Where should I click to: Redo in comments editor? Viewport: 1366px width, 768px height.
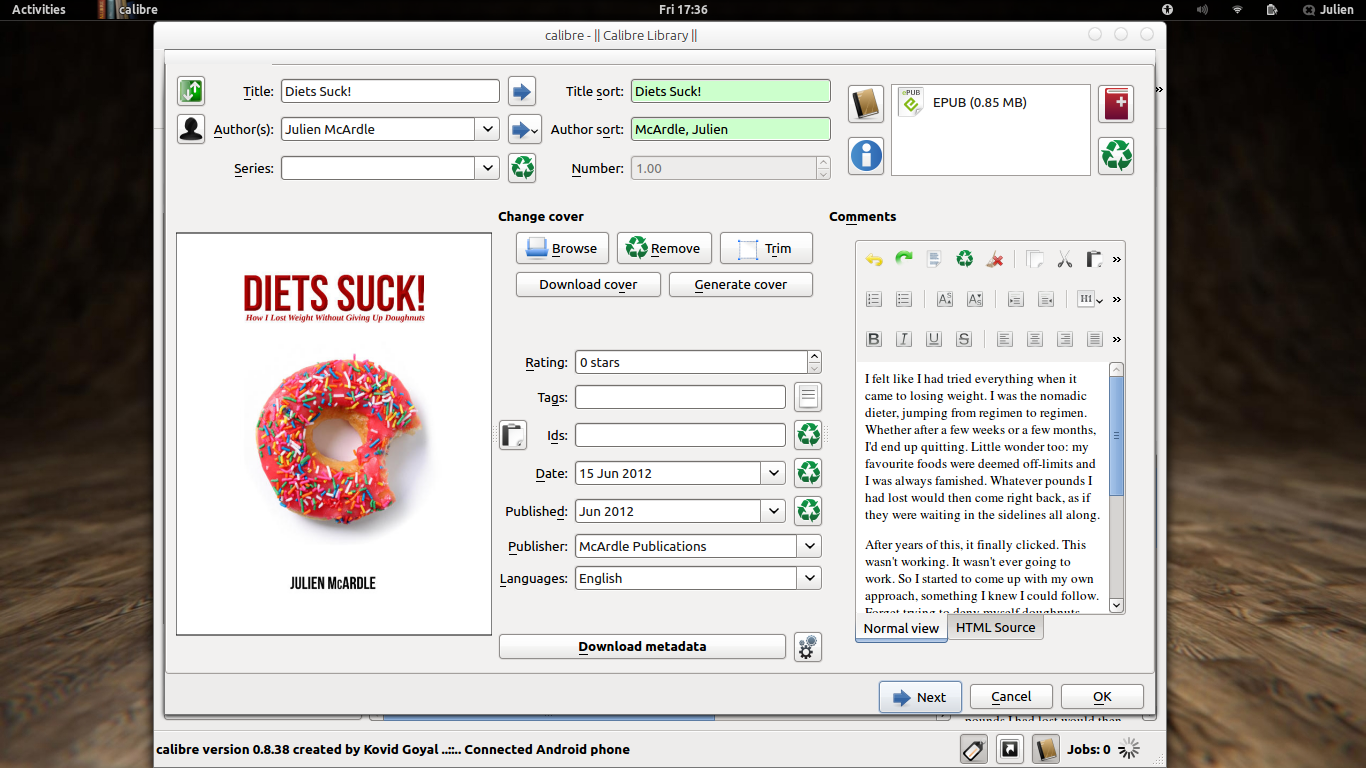904,259
